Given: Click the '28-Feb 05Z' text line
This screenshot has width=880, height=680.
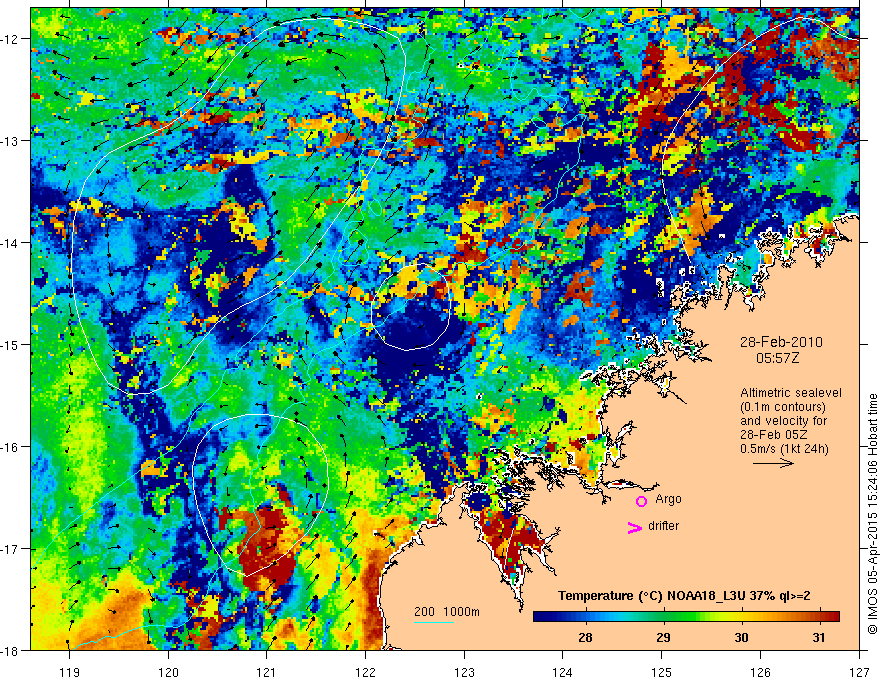Looking at the screenshot, I should [773, 434].
